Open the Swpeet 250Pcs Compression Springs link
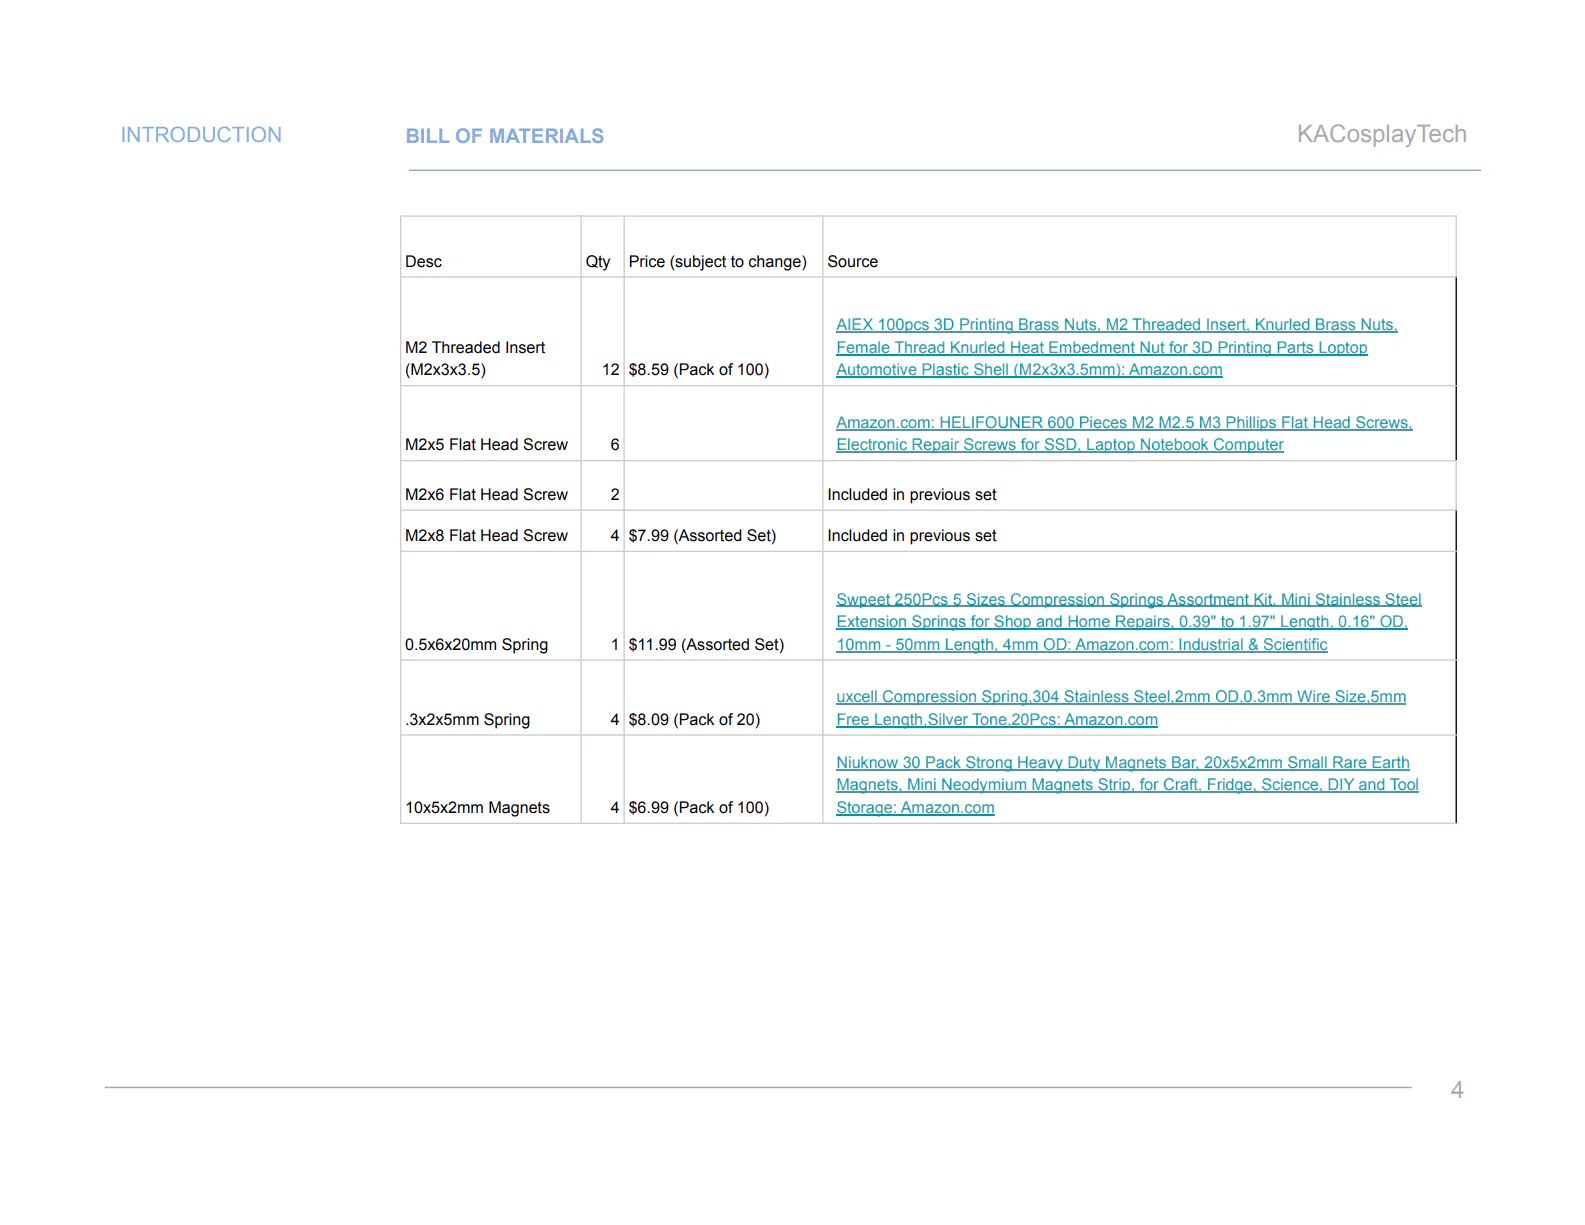This screenshot has width=1585, height=1225. [x=1128, y=622]
